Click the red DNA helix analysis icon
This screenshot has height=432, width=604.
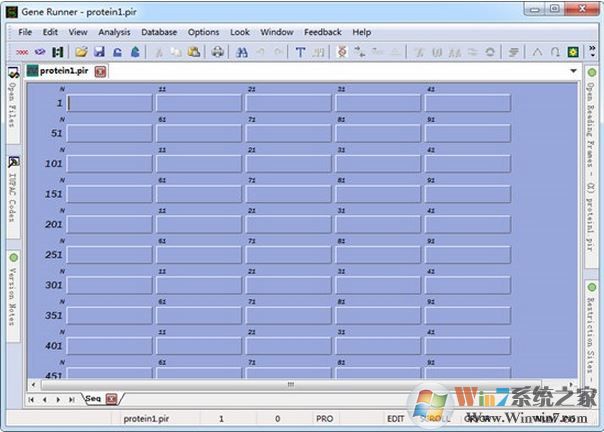point(342,52)
